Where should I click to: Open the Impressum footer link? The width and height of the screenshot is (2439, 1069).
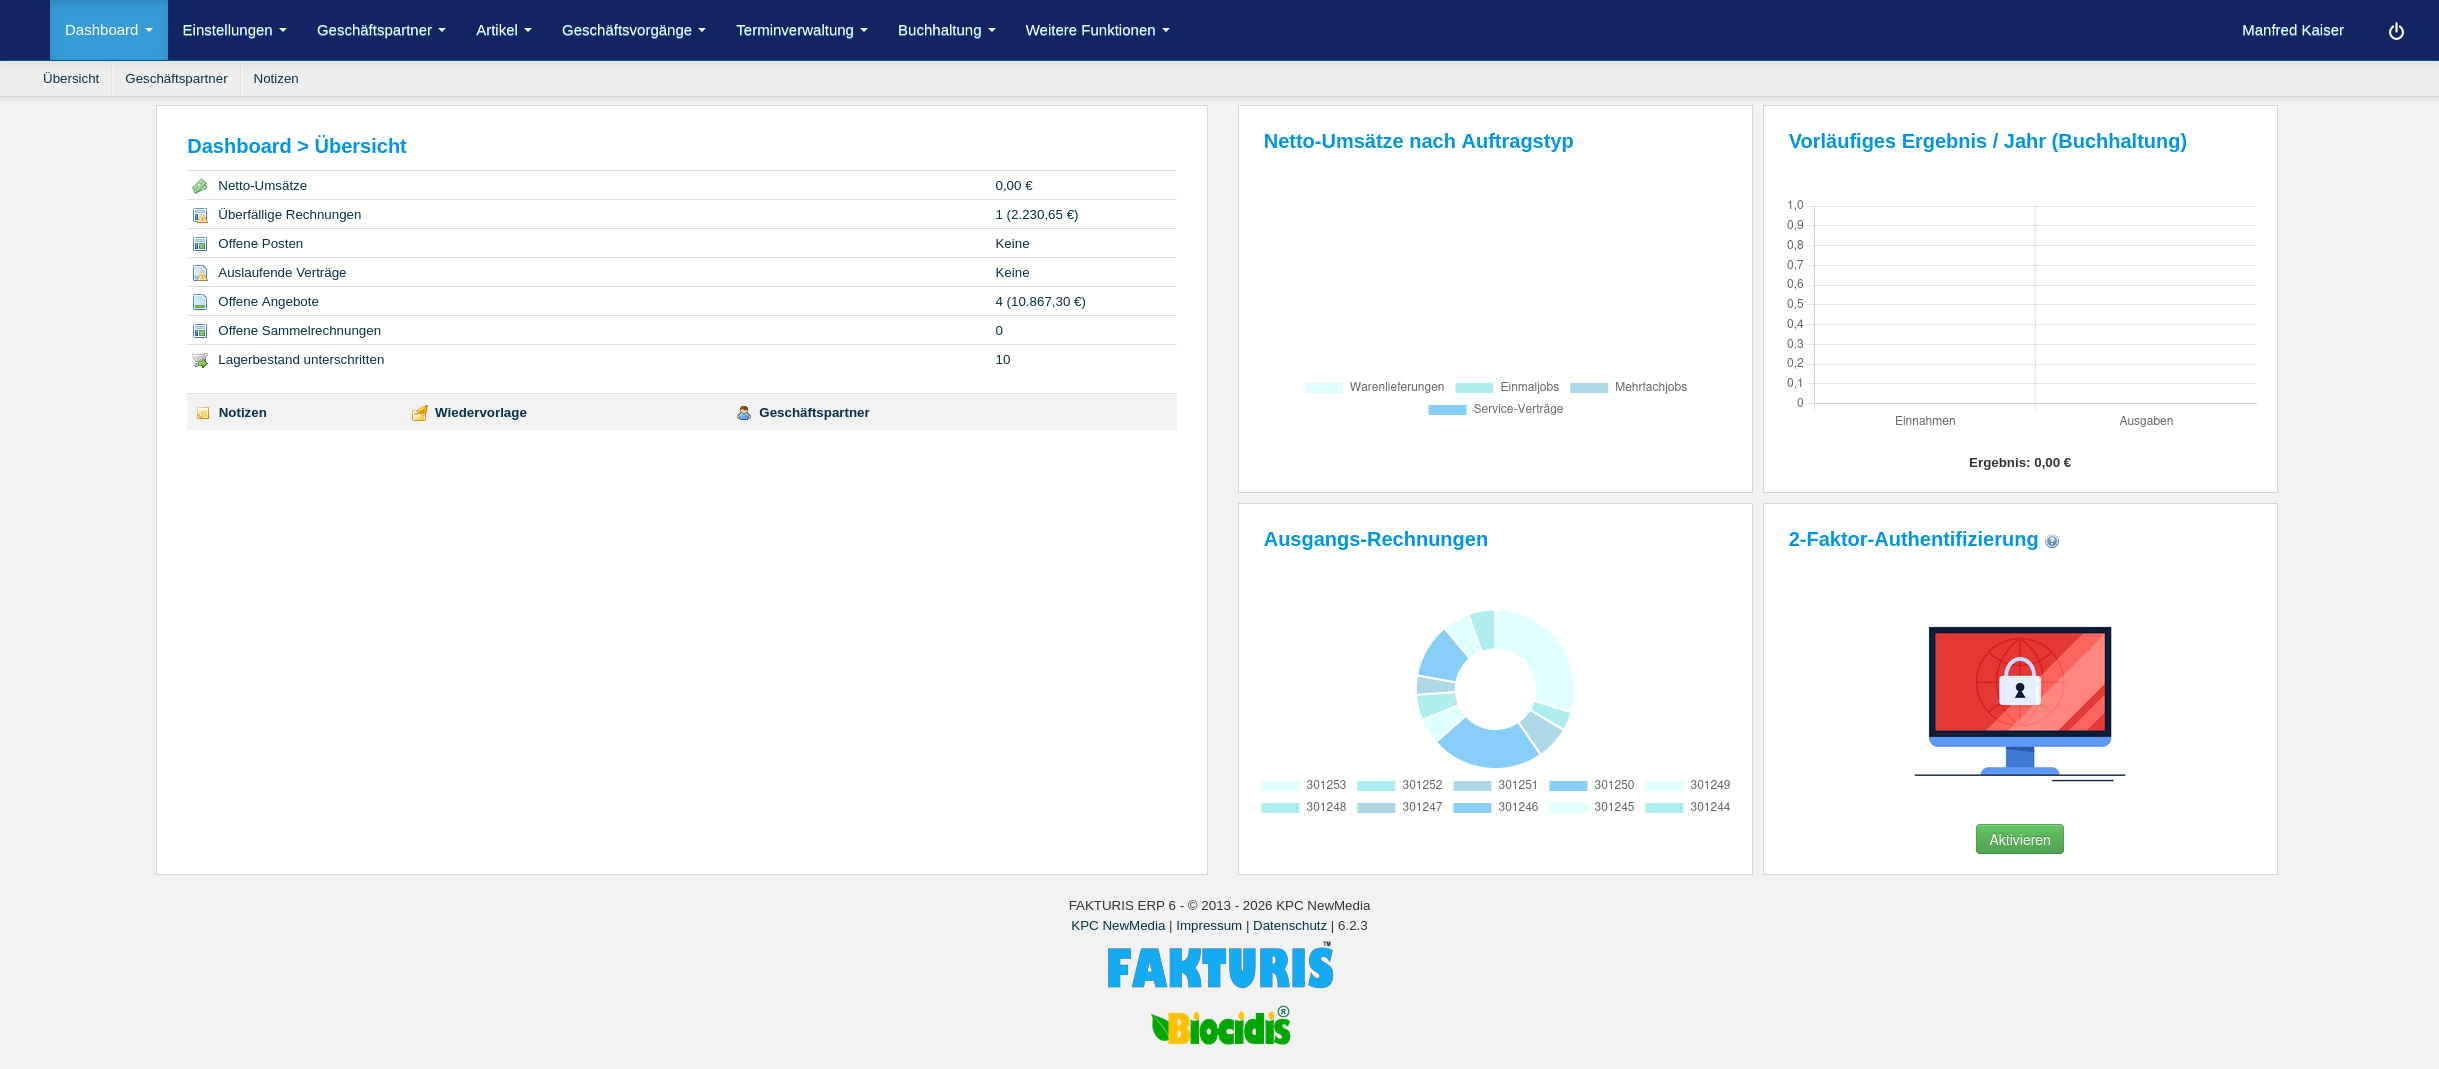click(1208, 926)
